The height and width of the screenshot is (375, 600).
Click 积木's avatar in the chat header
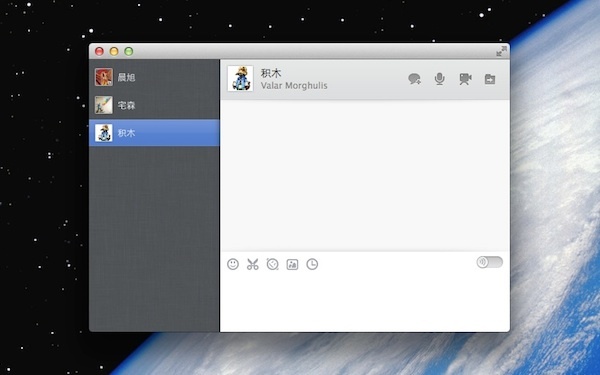point(240,78)
